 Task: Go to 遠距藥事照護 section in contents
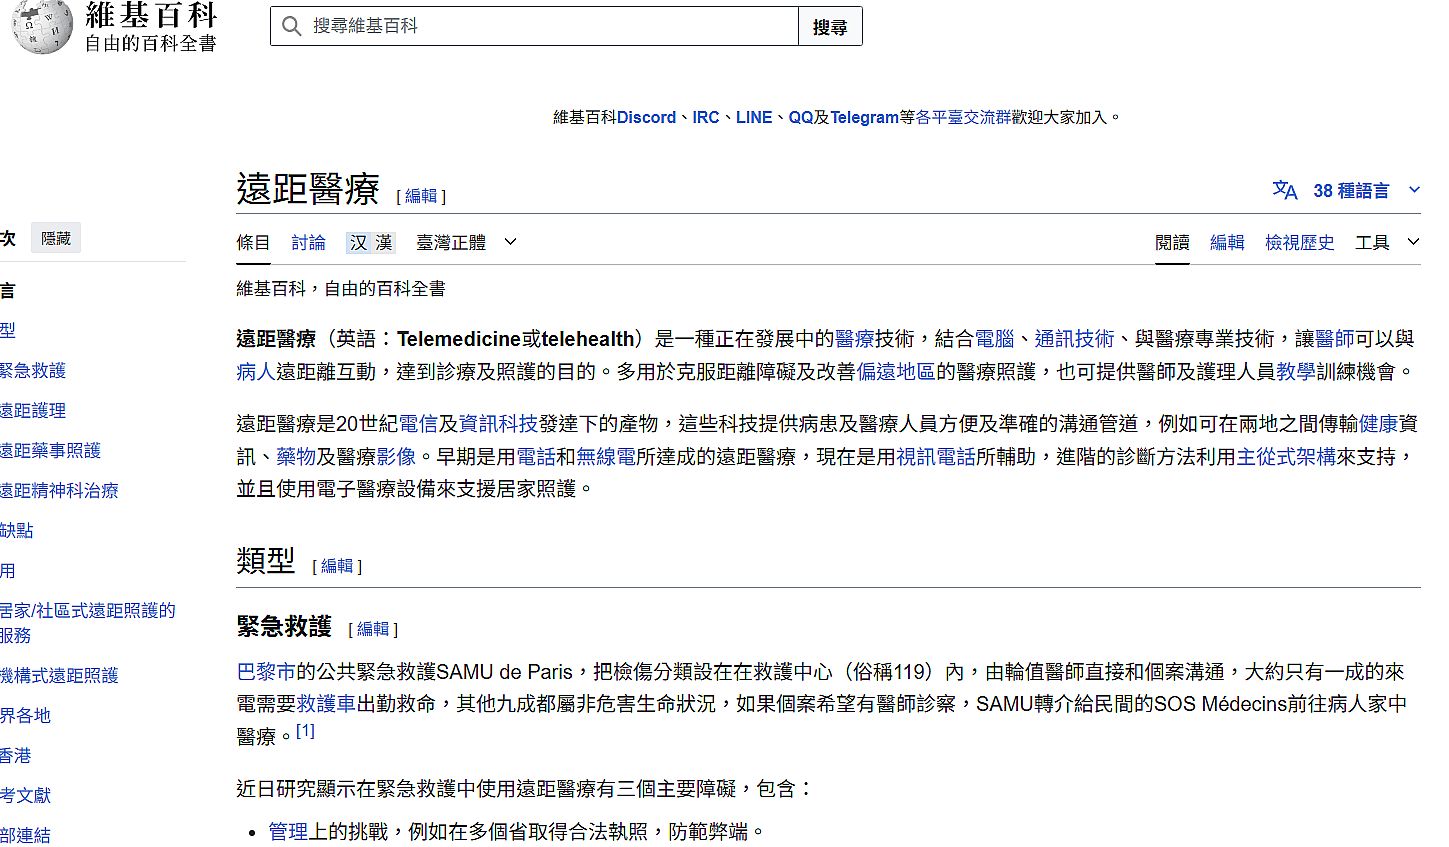pyautogui.click(x=50, y=451)
